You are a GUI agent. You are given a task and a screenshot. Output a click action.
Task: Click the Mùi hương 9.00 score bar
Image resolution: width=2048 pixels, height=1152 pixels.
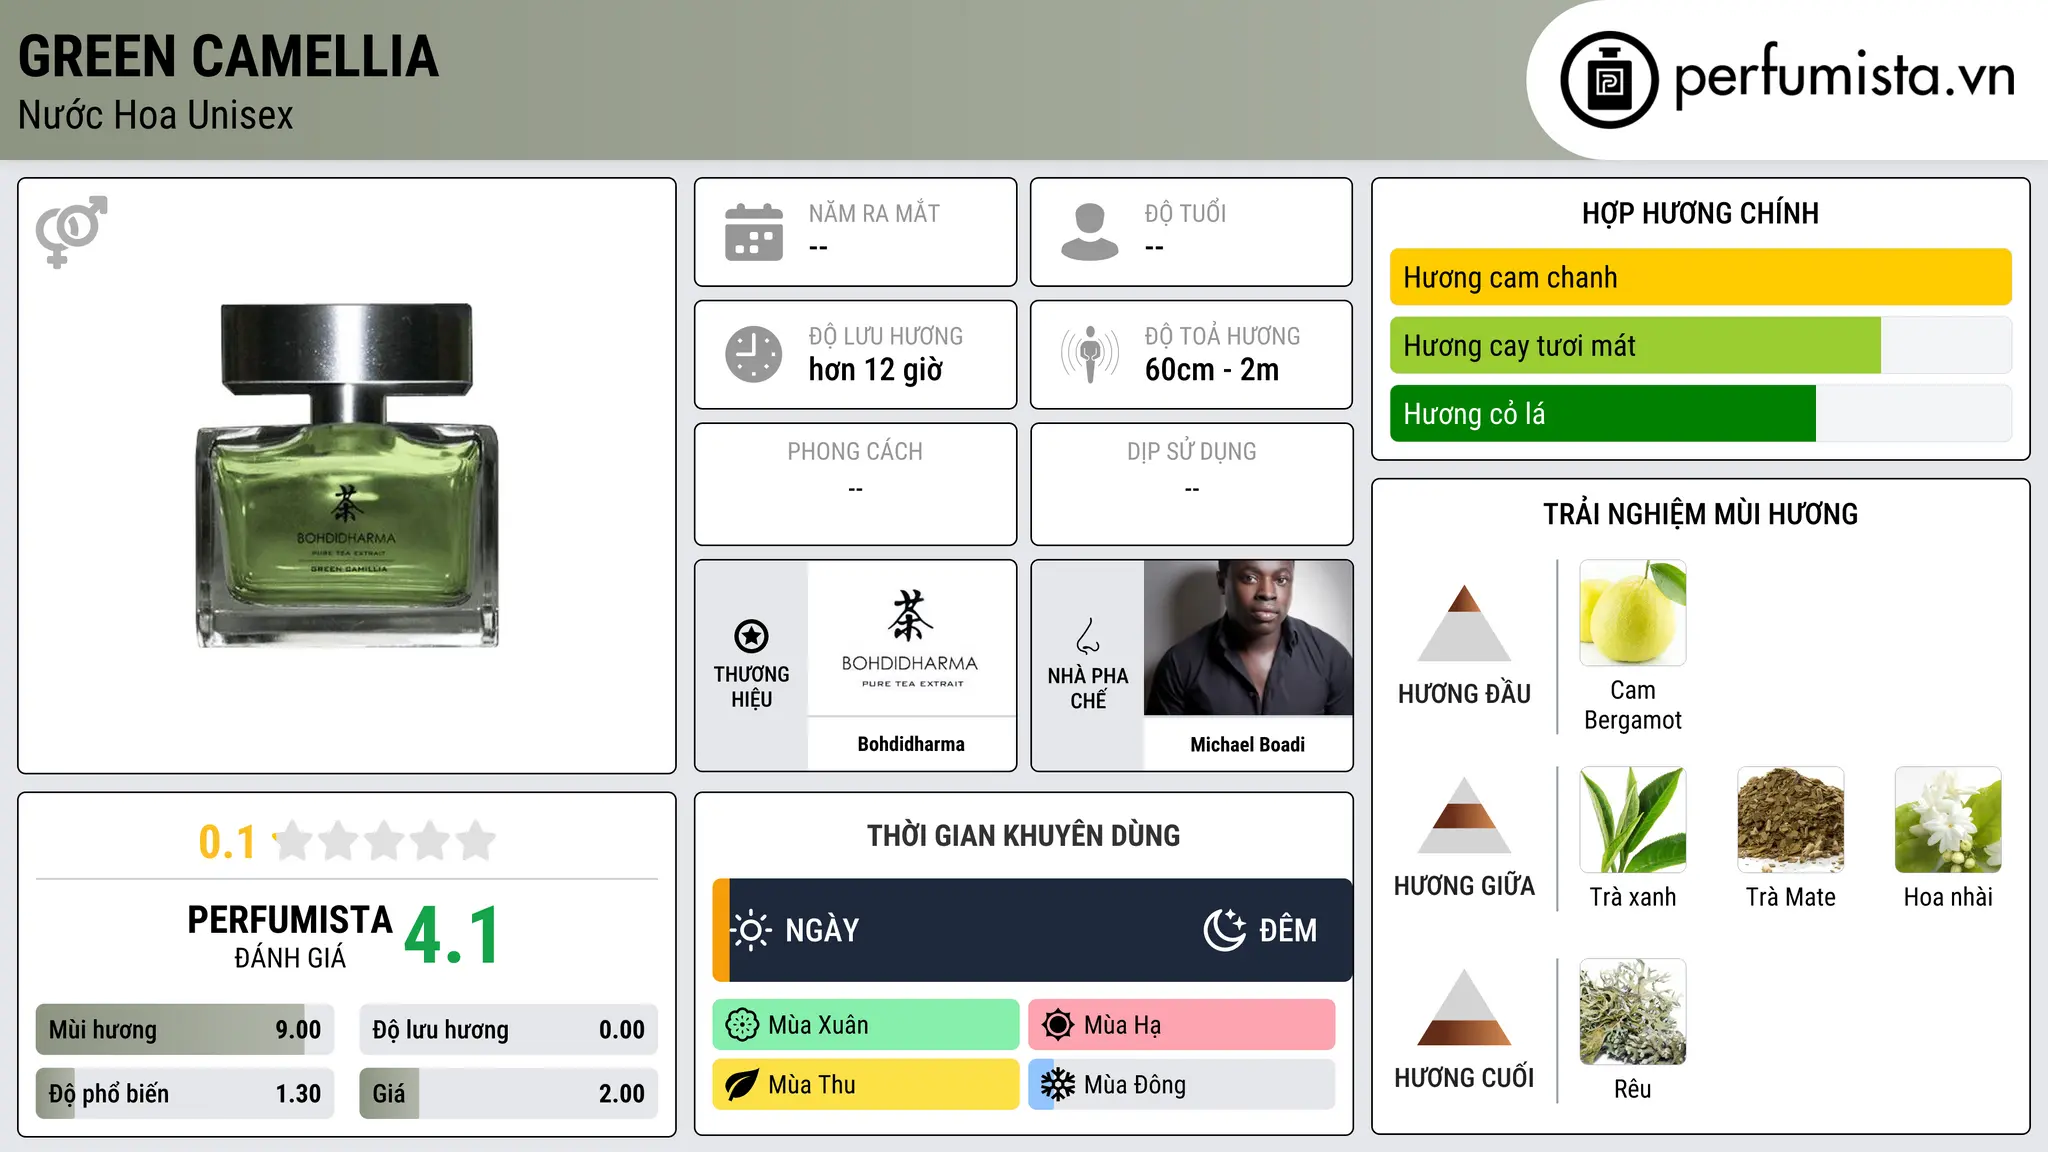tap(185, 1029)
